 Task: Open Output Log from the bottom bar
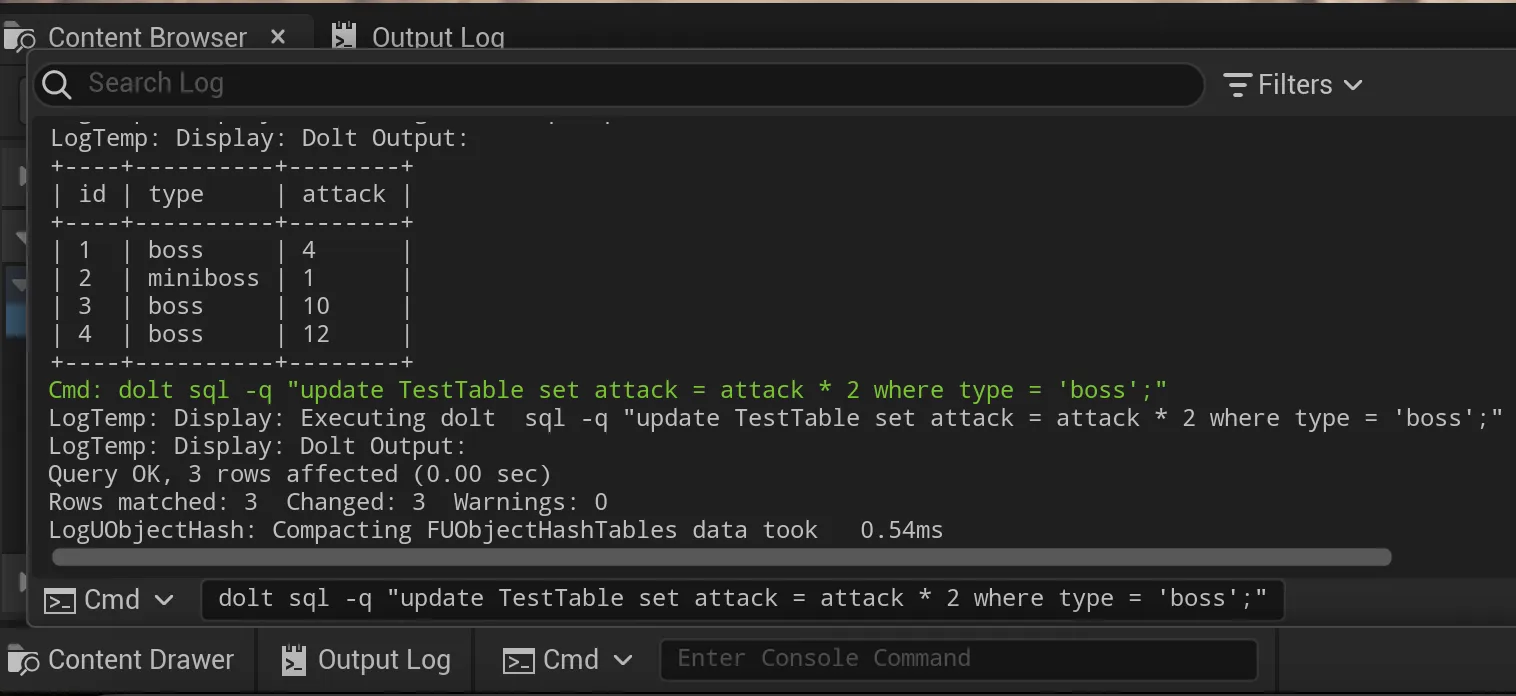click(383, 660)
